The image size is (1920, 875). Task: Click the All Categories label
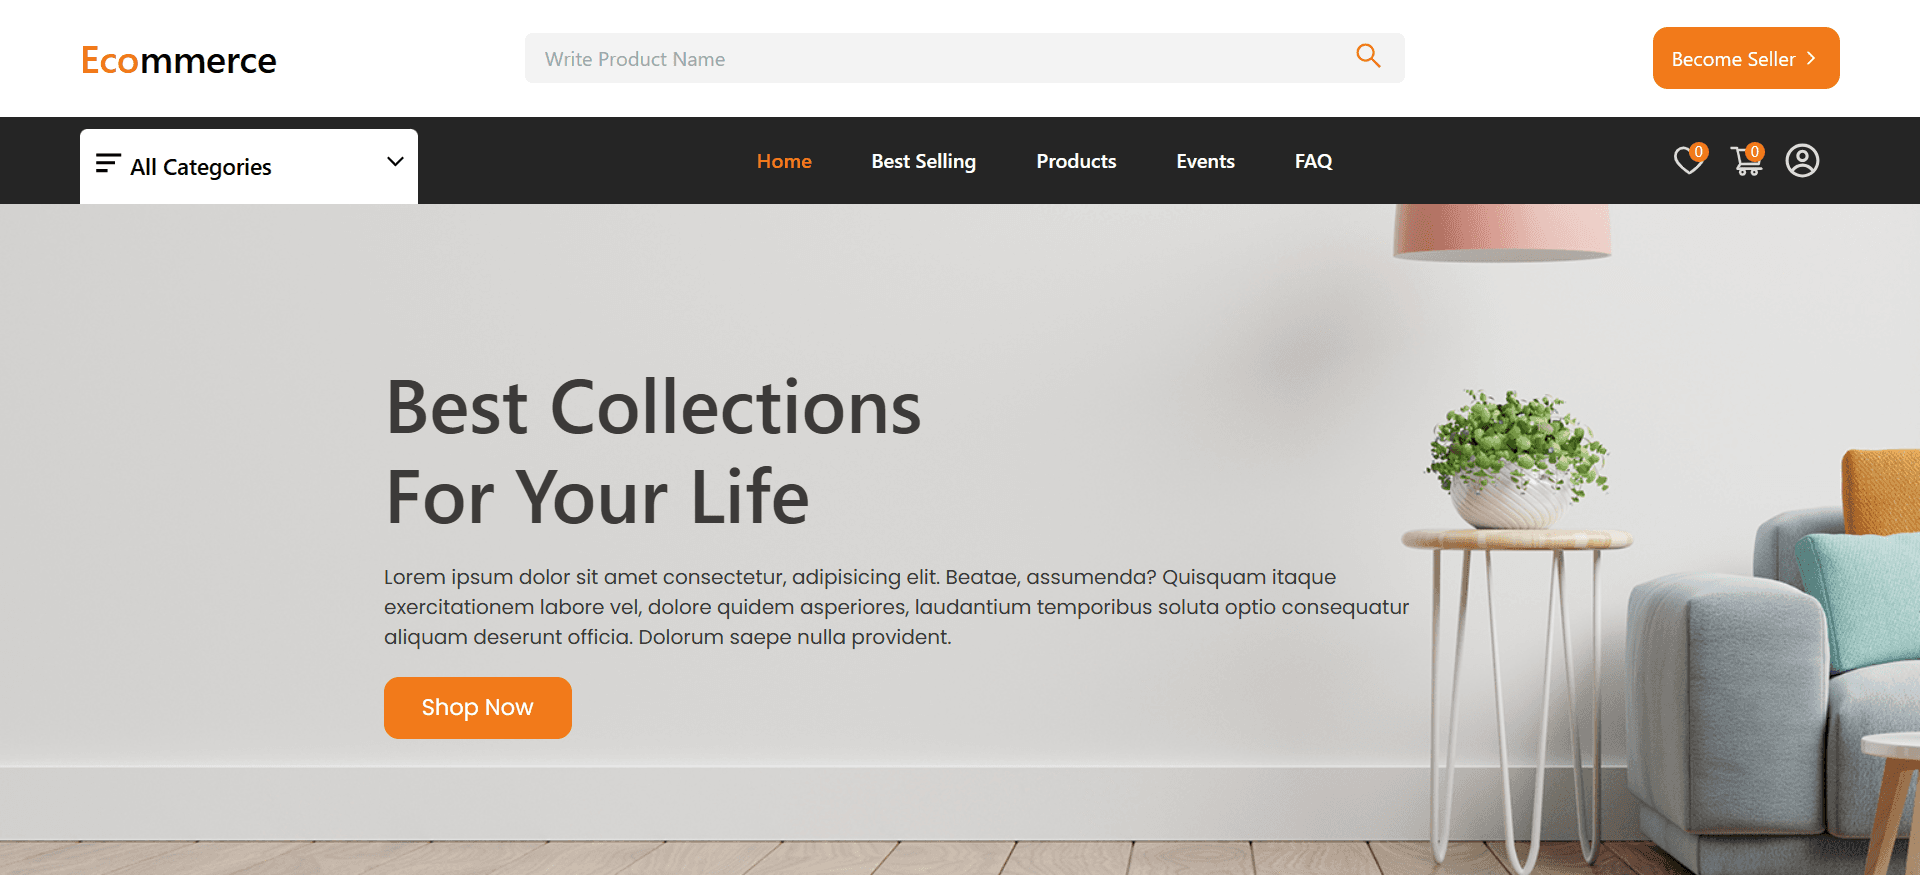tap(201, 167)
